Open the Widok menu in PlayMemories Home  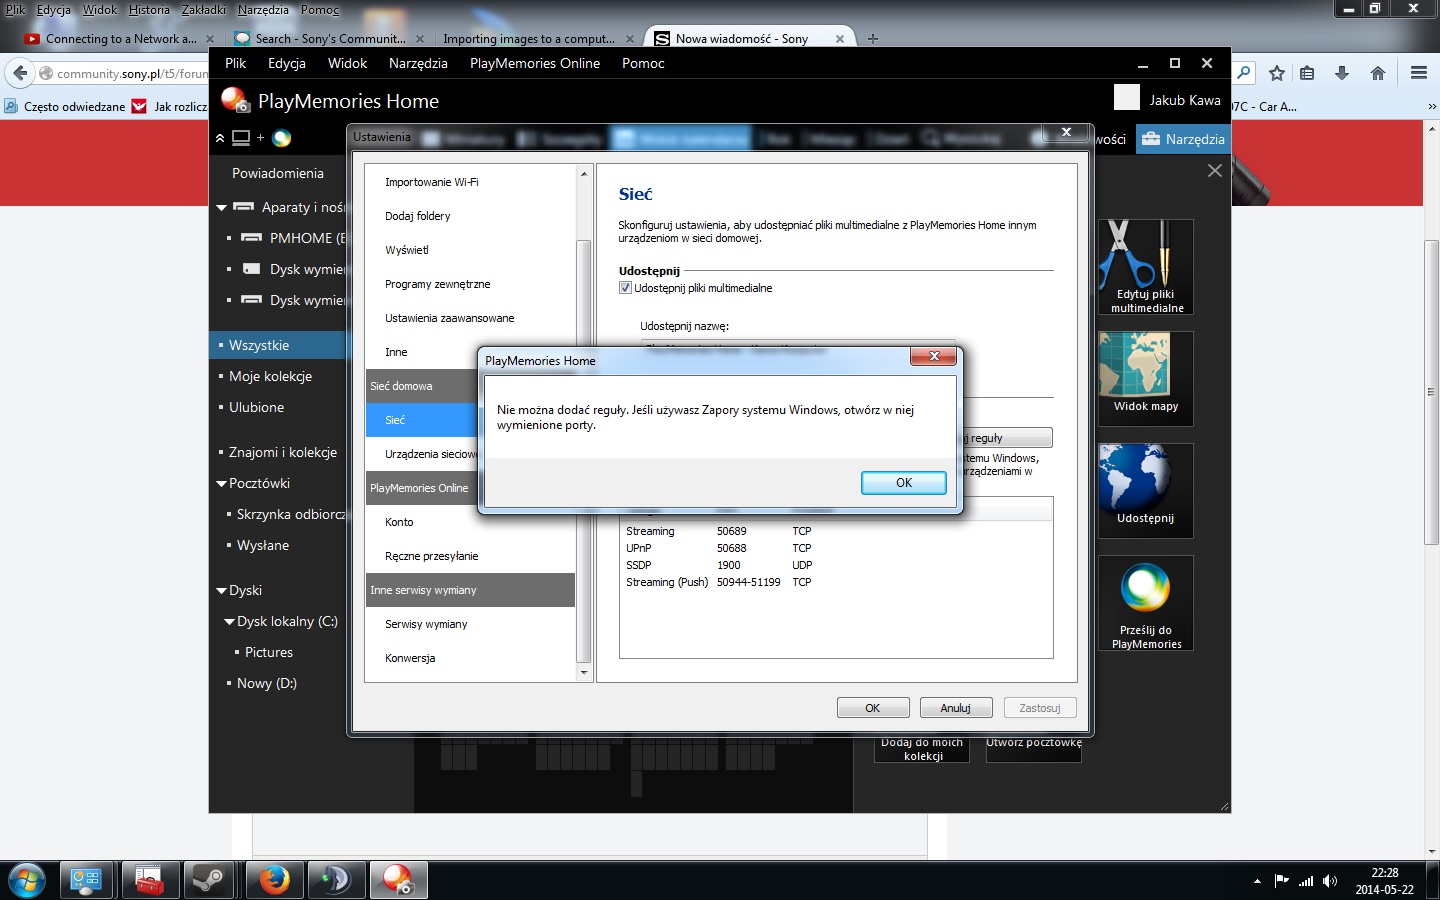(347, 63)
